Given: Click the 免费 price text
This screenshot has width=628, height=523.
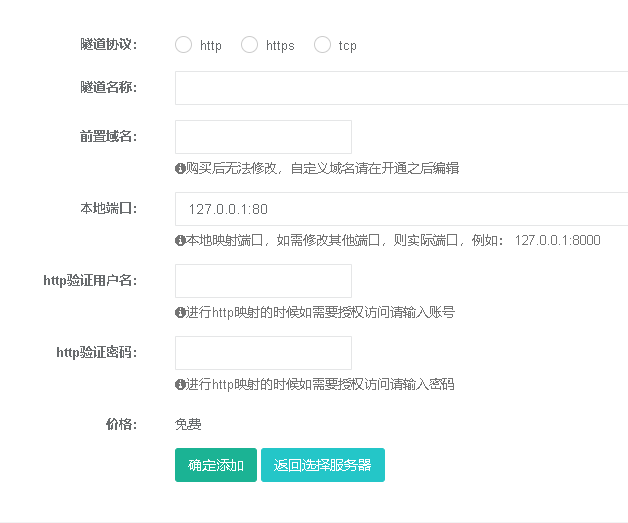Looking at the screenshot, I should tap(188, 424).
